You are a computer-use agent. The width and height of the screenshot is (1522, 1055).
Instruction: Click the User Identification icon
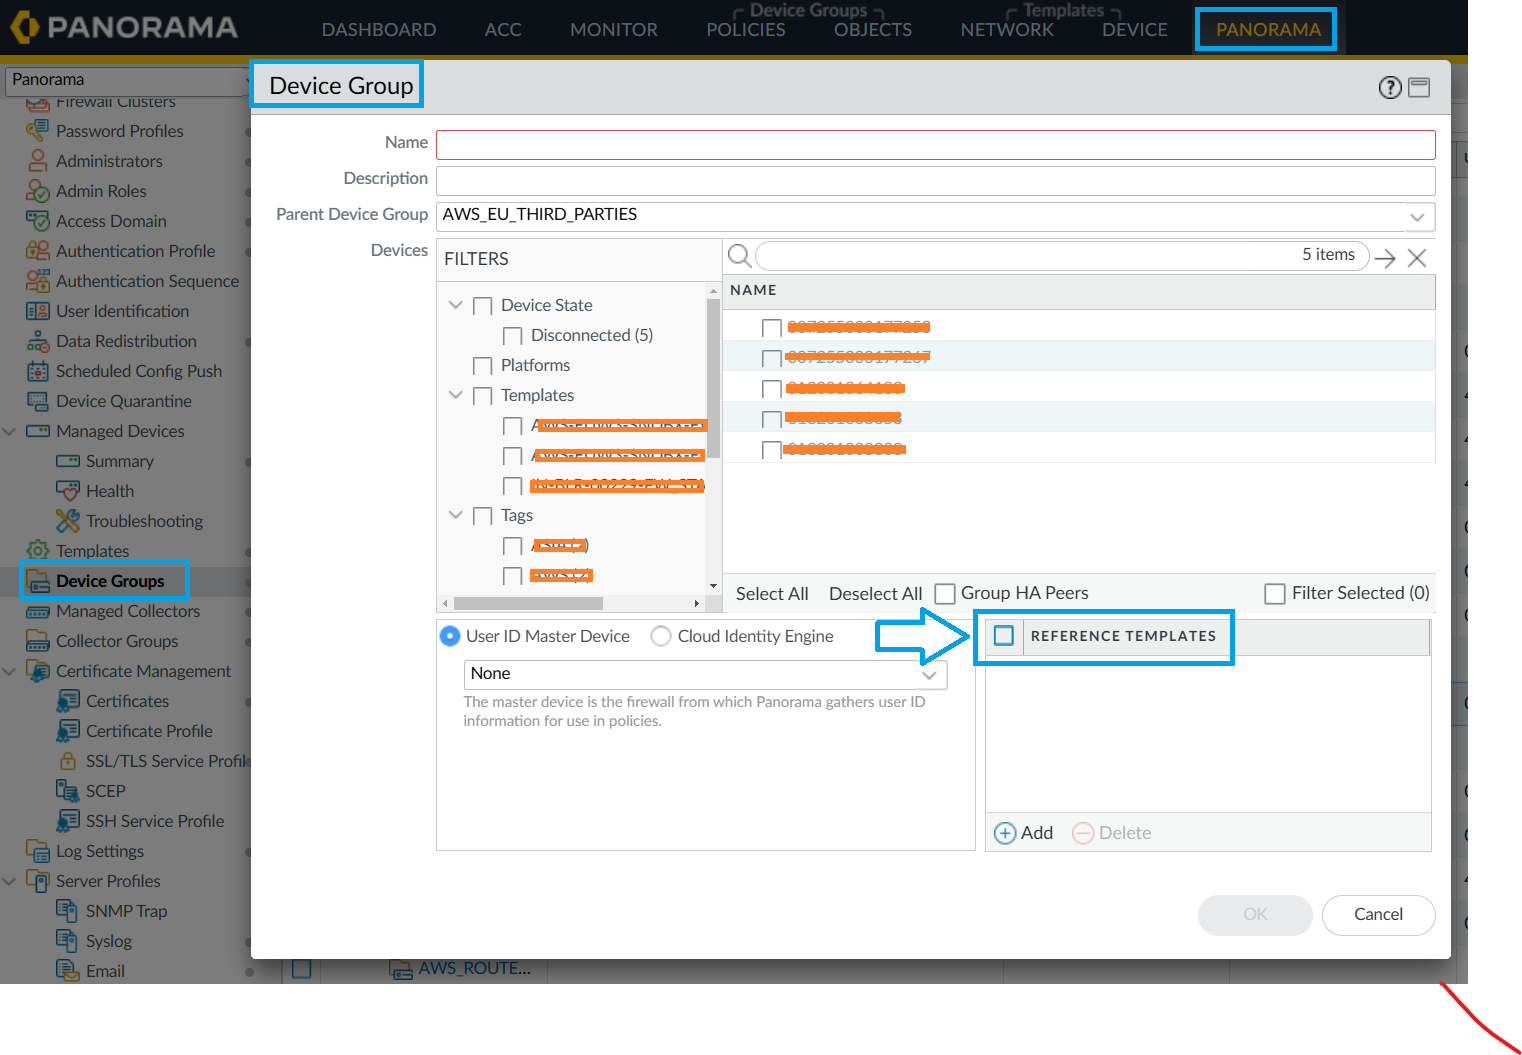pos(37,310)
